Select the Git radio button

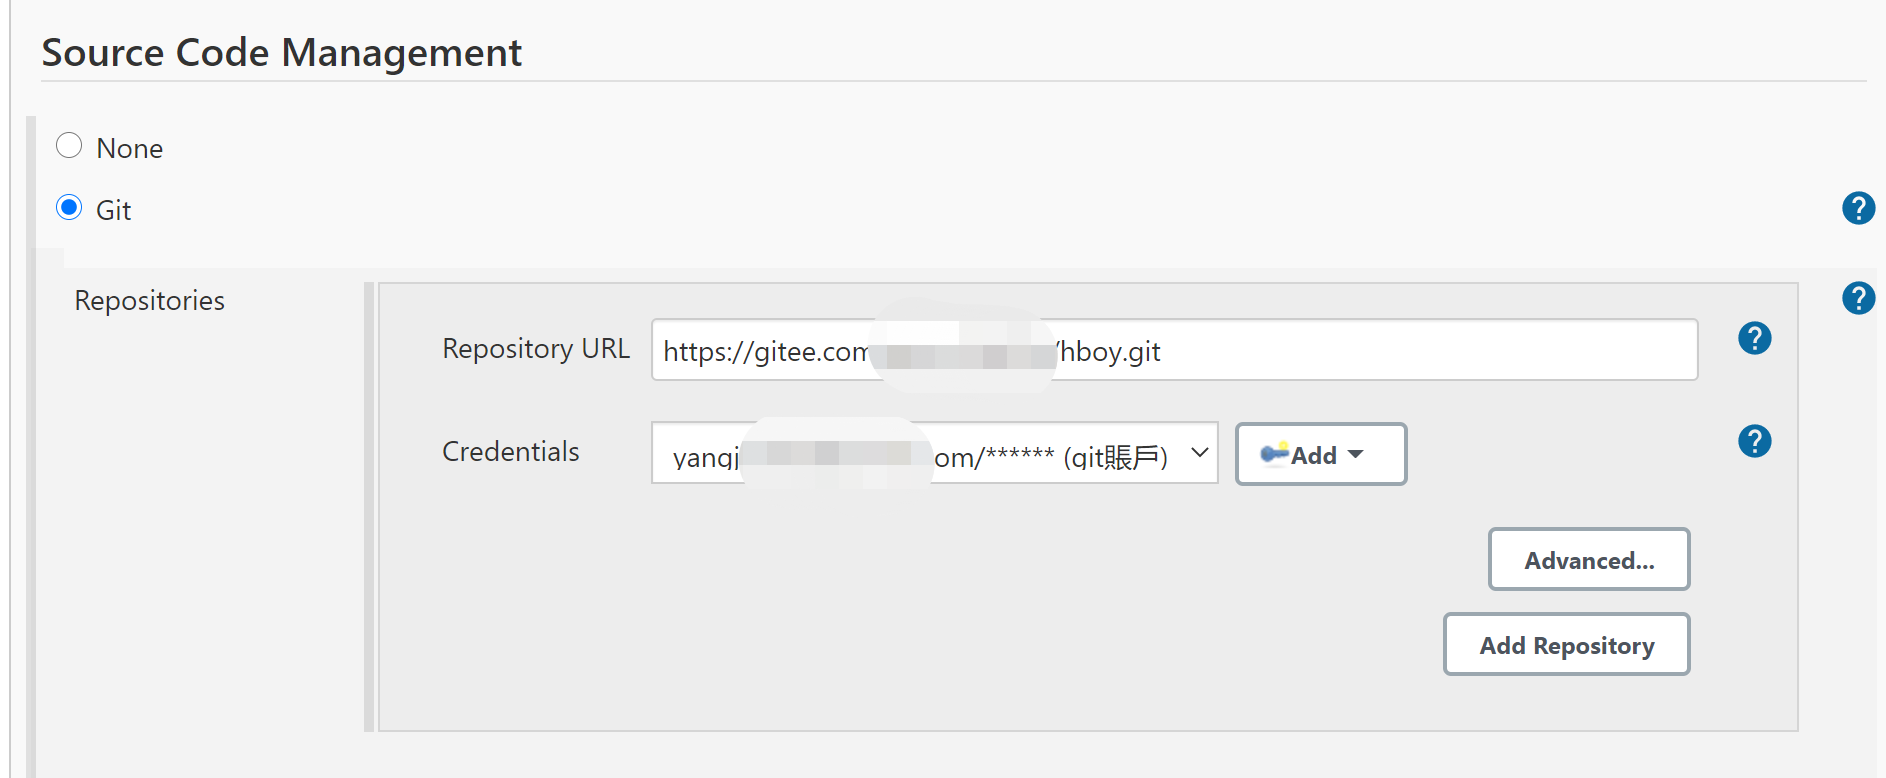coord(69,208)
